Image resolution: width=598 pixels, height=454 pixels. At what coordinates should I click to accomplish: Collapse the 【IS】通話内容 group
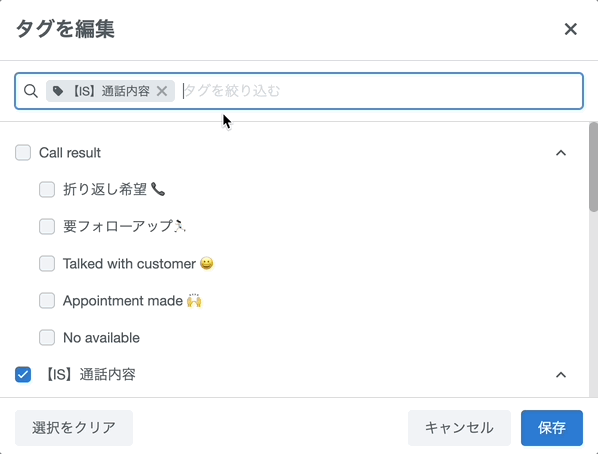point(561,375)
